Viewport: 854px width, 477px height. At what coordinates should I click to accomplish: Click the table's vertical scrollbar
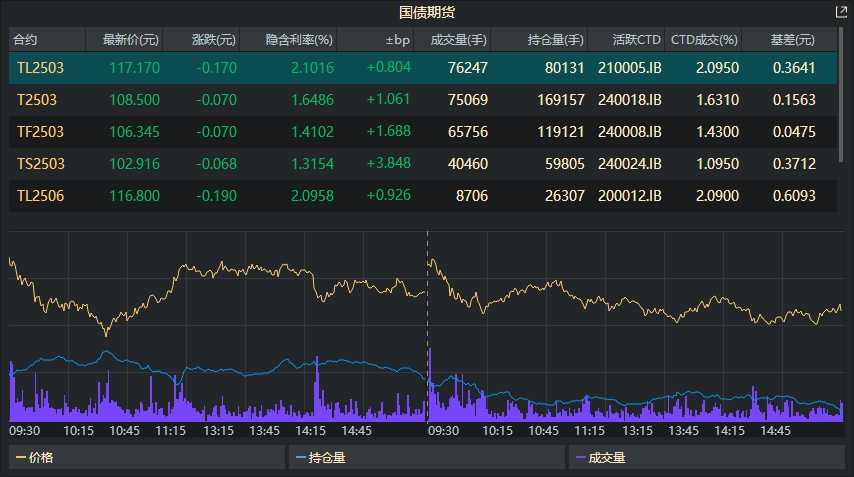pos(843,100)
